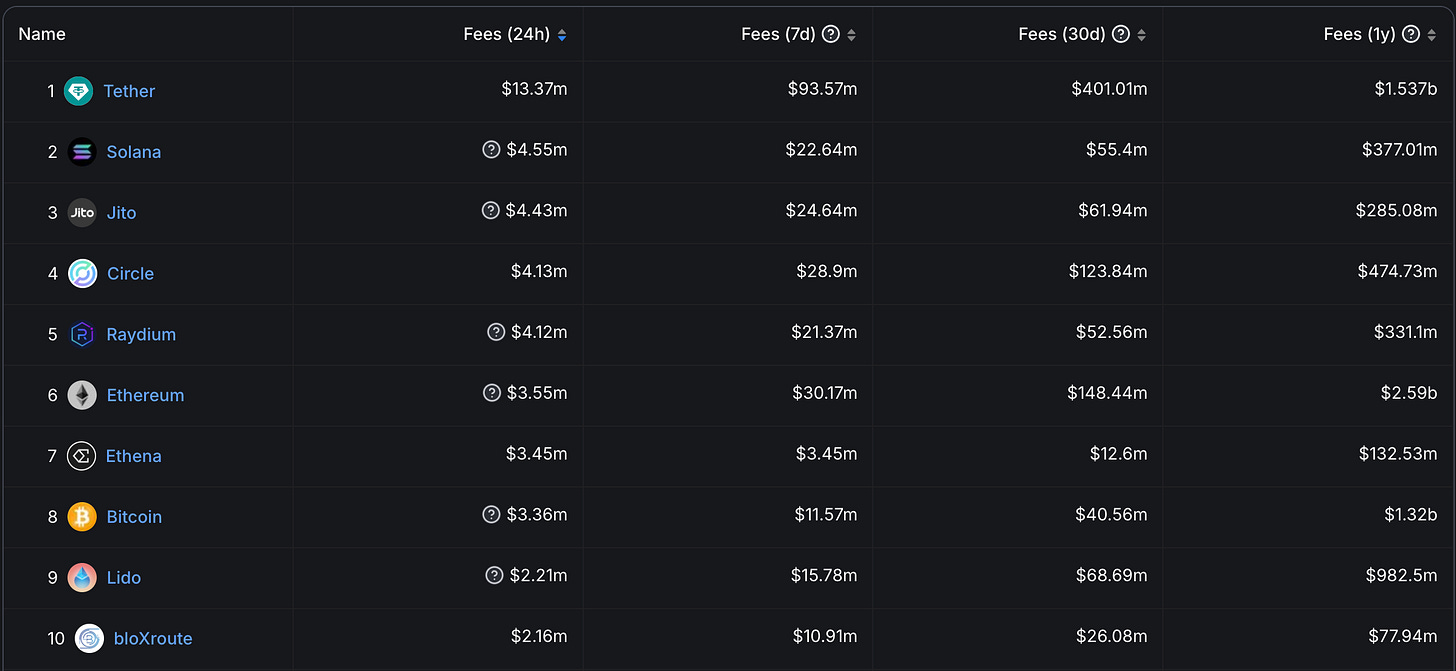Click the Lido droplet logo icon

click(x=82, y=578)
